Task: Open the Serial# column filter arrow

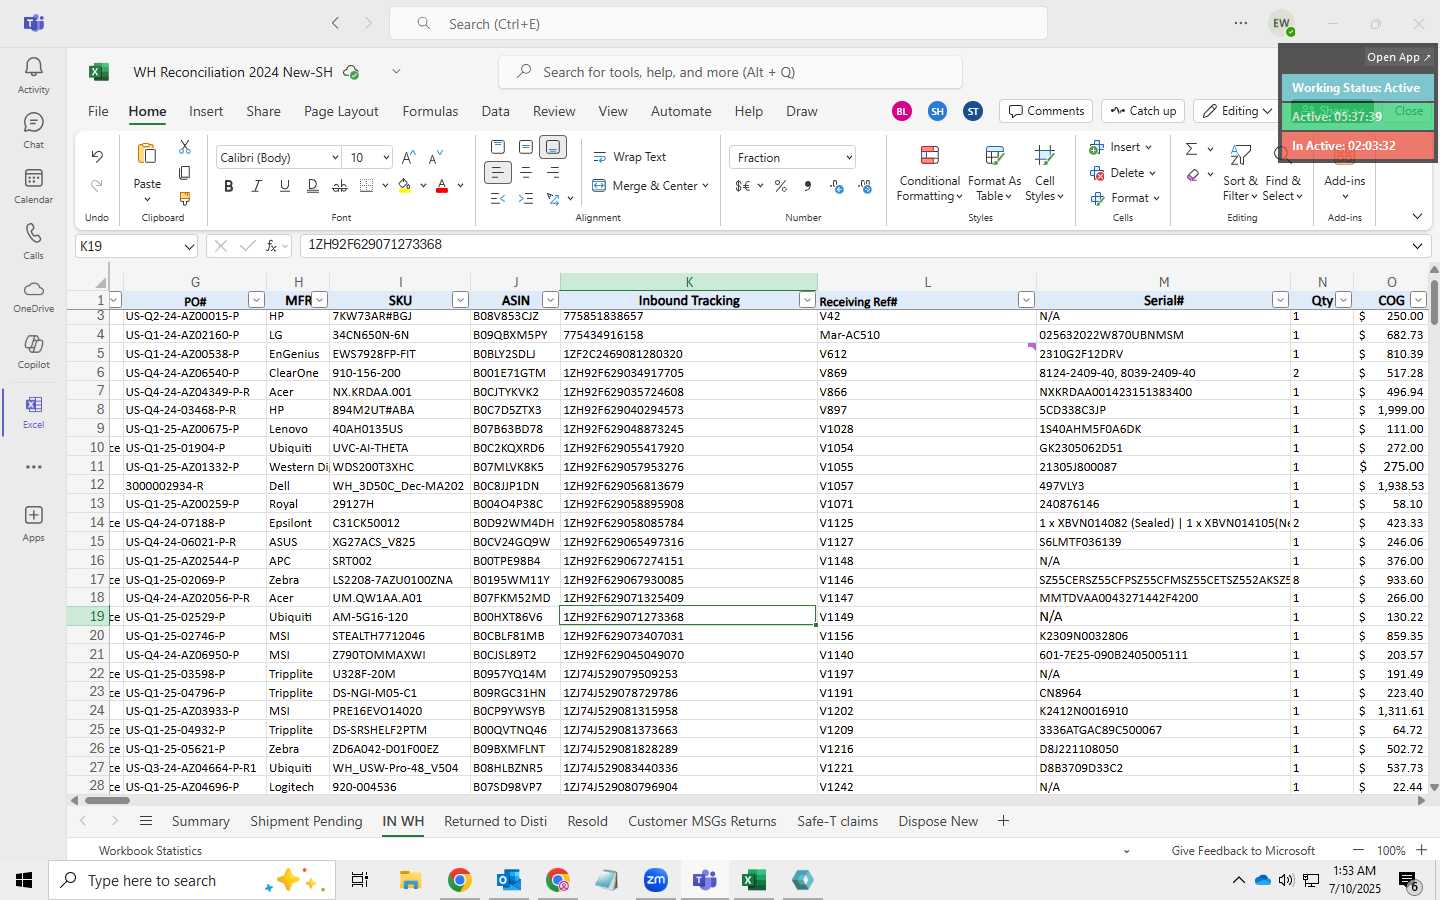Action: click(x=1280, y=300)
